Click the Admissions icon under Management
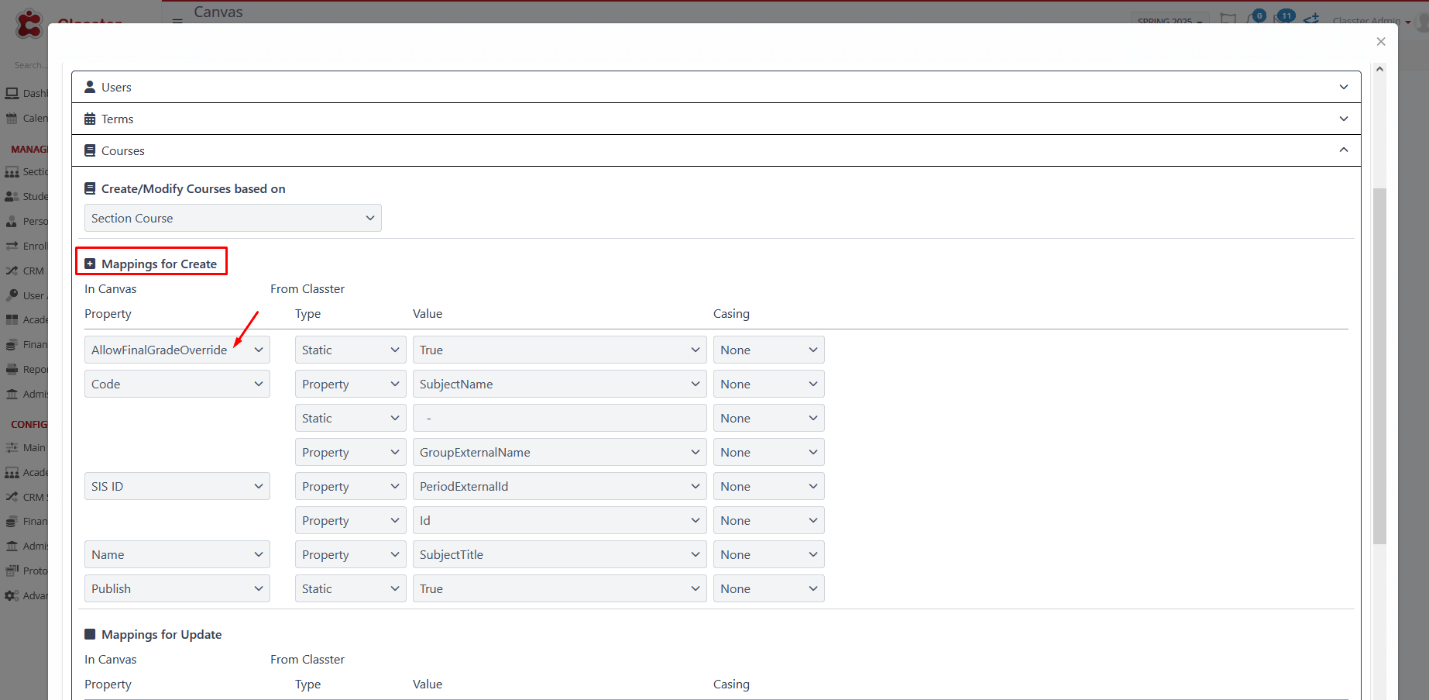The width and height of the screenshot is (1429, 700). click(x=12, y=394)
